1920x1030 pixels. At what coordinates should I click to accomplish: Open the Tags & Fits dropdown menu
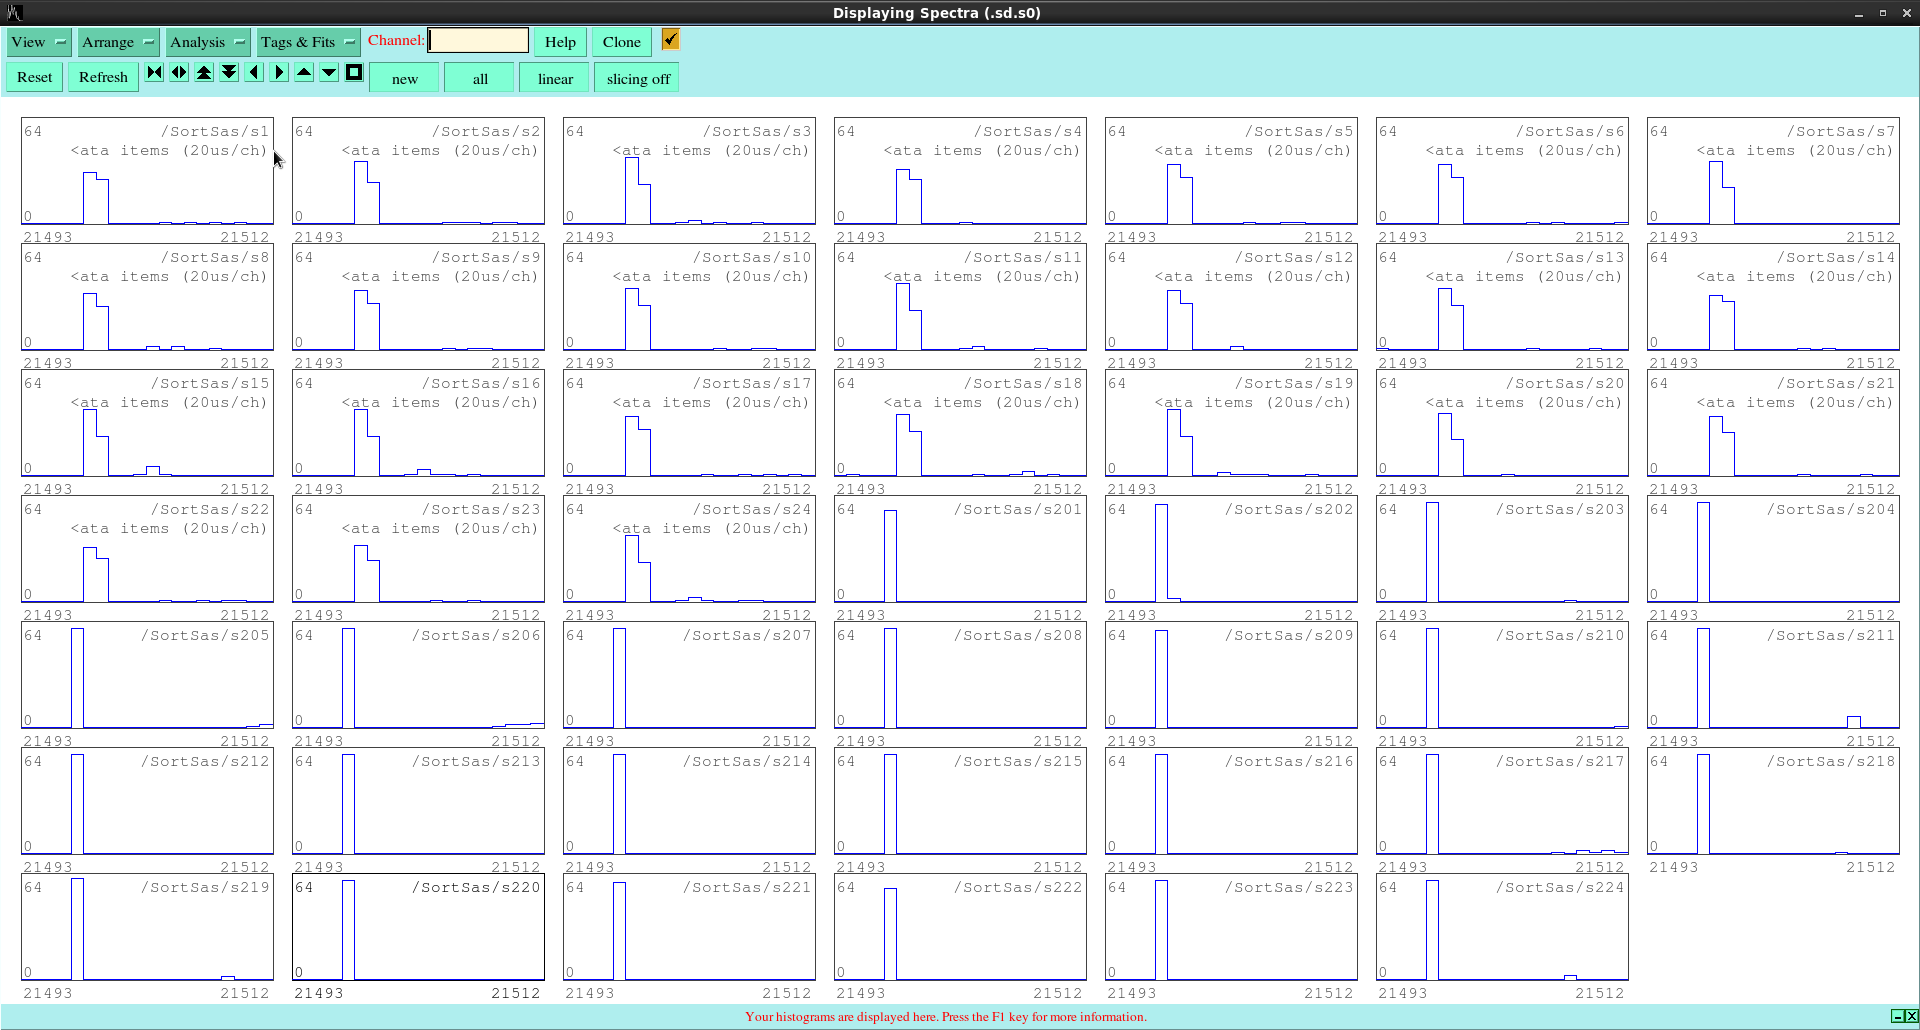308,42
